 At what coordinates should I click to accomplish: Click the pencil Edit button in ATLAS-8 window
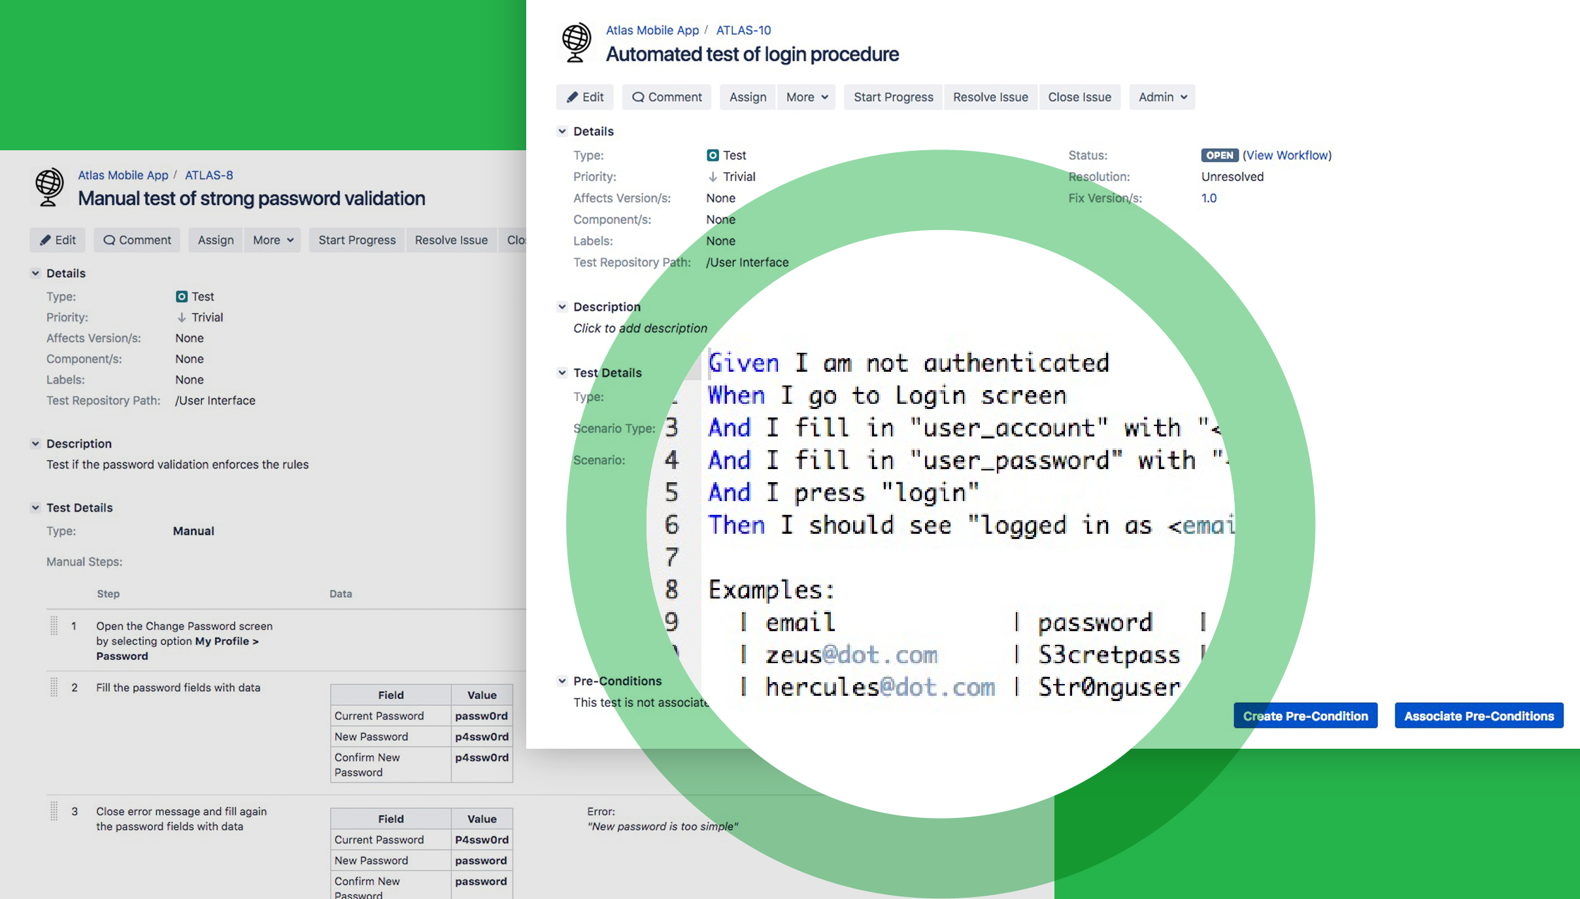tap(58, 240)
